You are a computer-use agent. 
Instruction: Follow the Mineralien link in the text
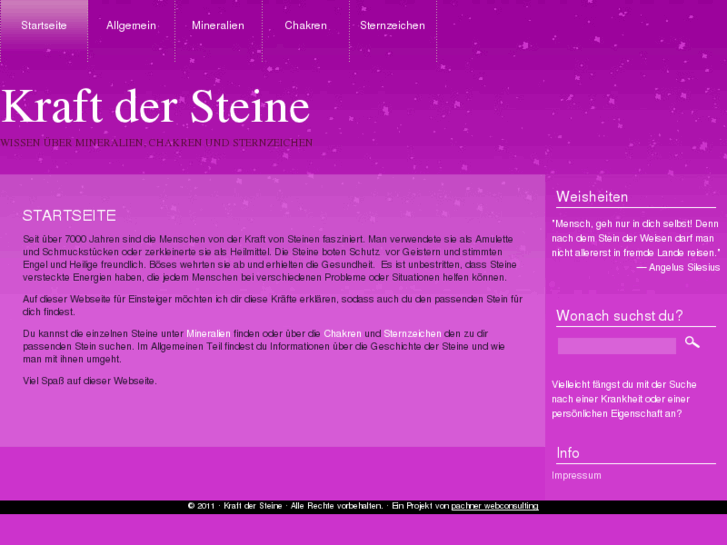point(208,333)
